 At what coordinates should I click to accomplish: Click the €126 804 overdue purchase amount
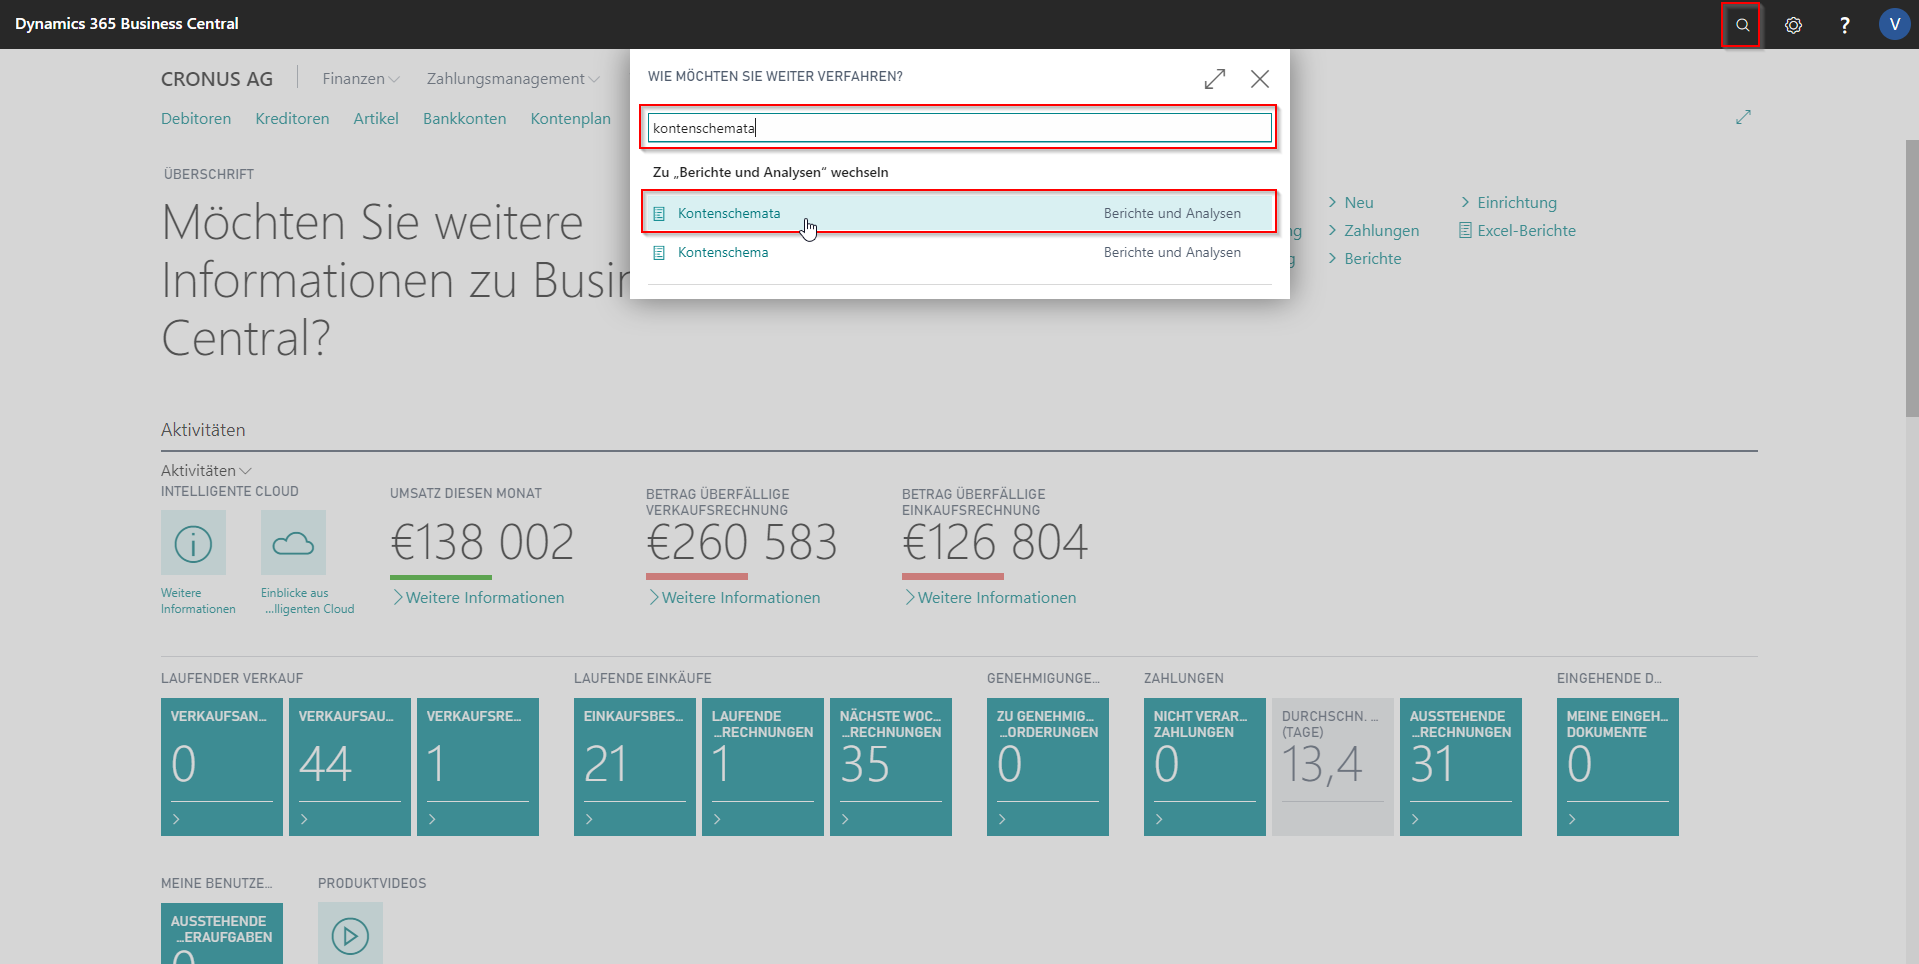995,543
